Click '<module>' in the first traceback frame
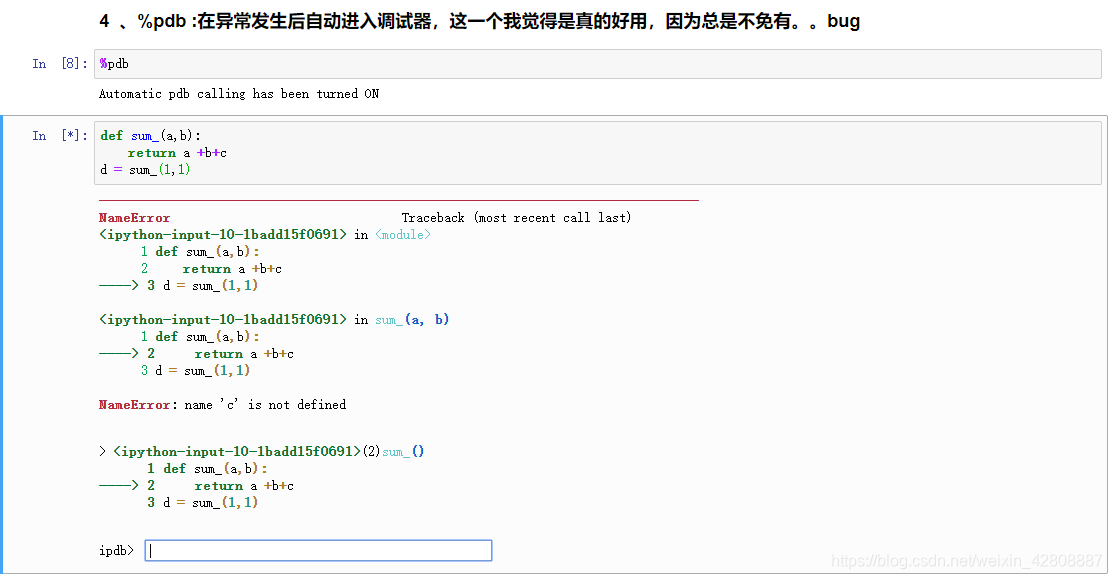 pos(403,235)
